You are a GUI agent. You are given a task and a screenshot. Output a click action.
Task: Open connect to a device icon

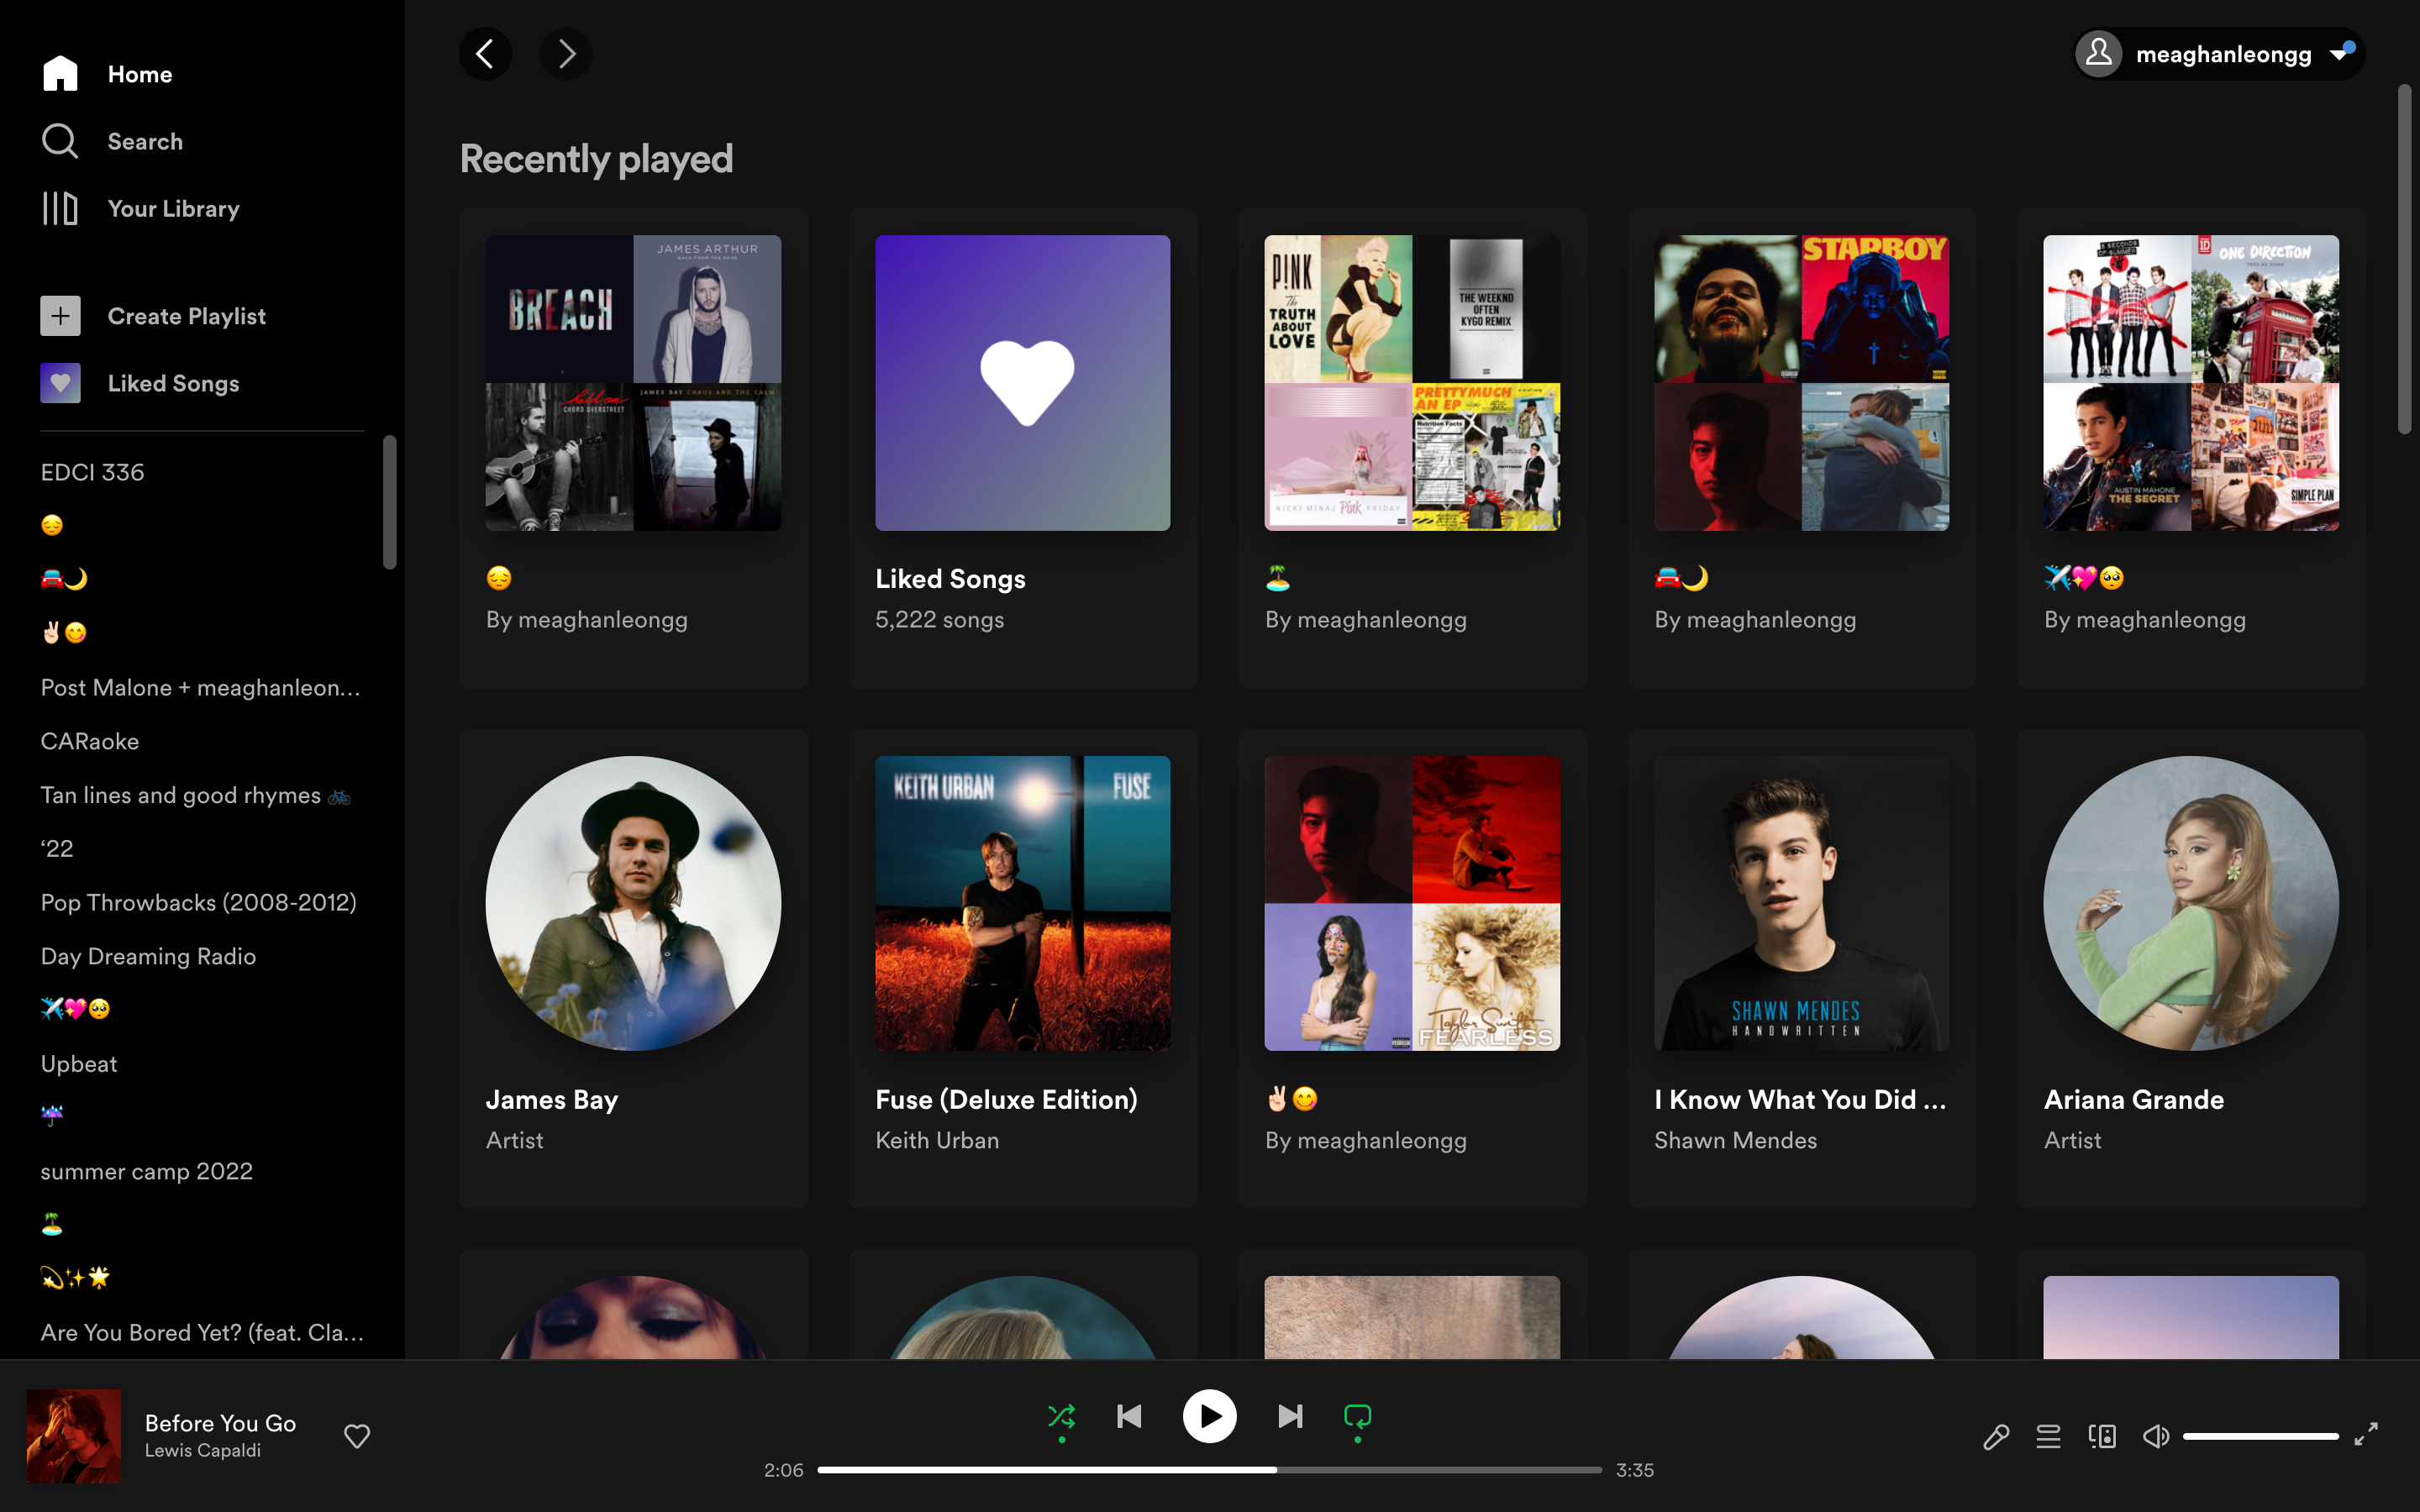coord(2102,1437)
